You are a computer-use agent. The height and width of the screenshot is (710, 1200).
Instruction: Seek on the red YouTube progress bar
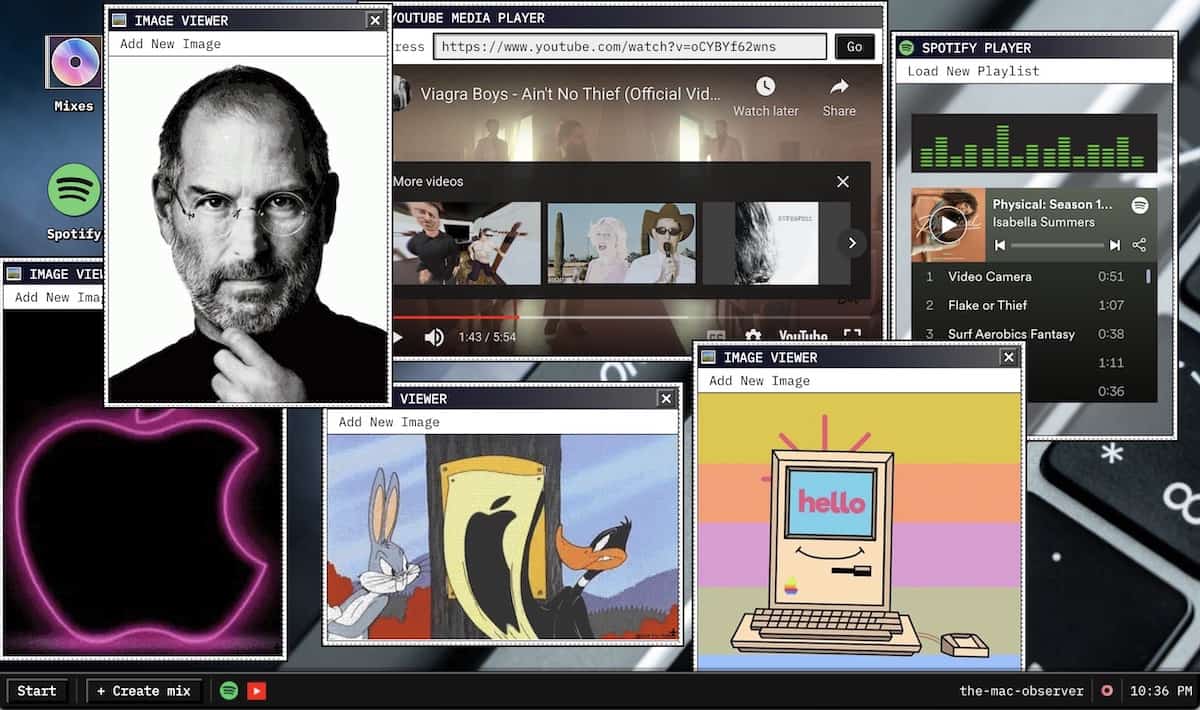[x=455, y=318]
